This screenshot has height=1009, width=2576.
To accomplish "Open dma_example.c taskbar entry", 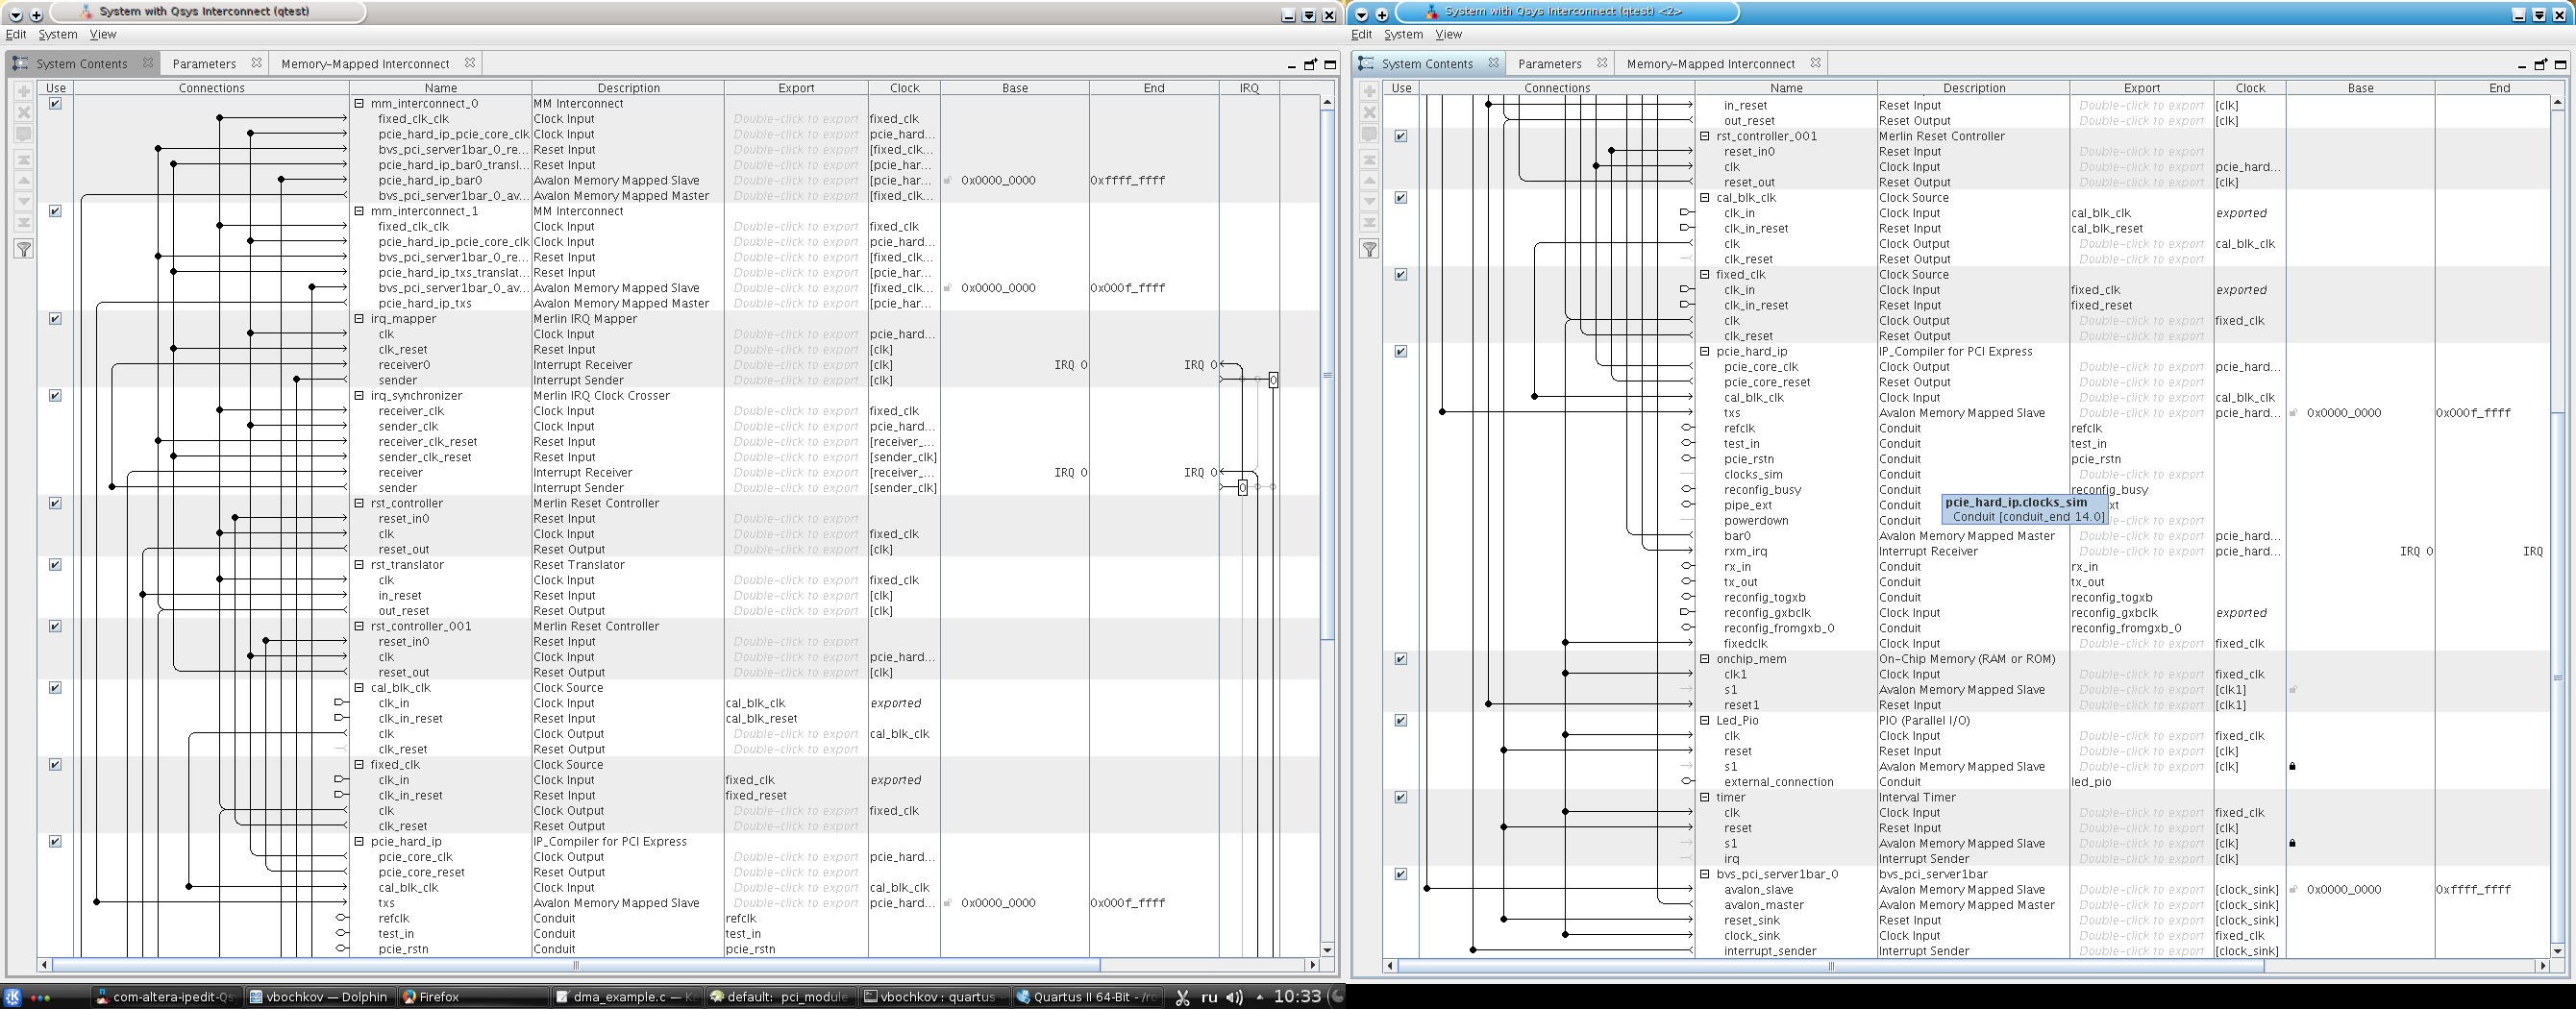I will click(627, 996).
